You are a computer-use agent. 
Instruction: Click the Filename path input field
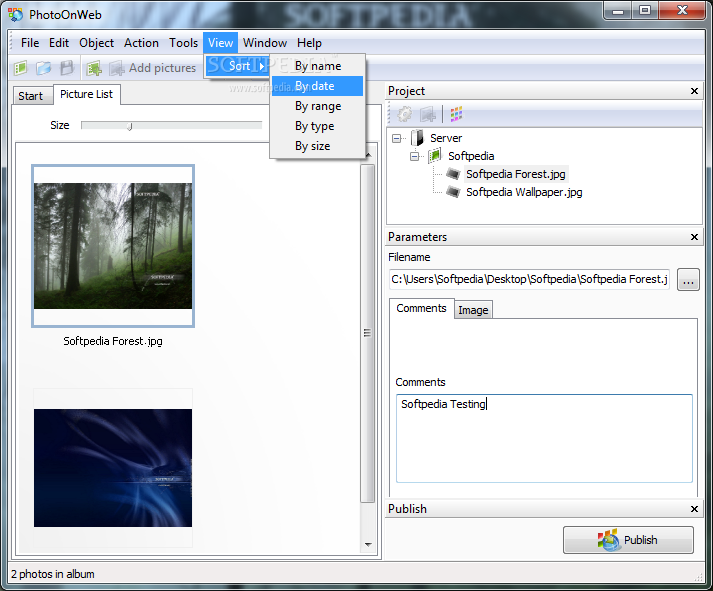click(x=529, y=279)
